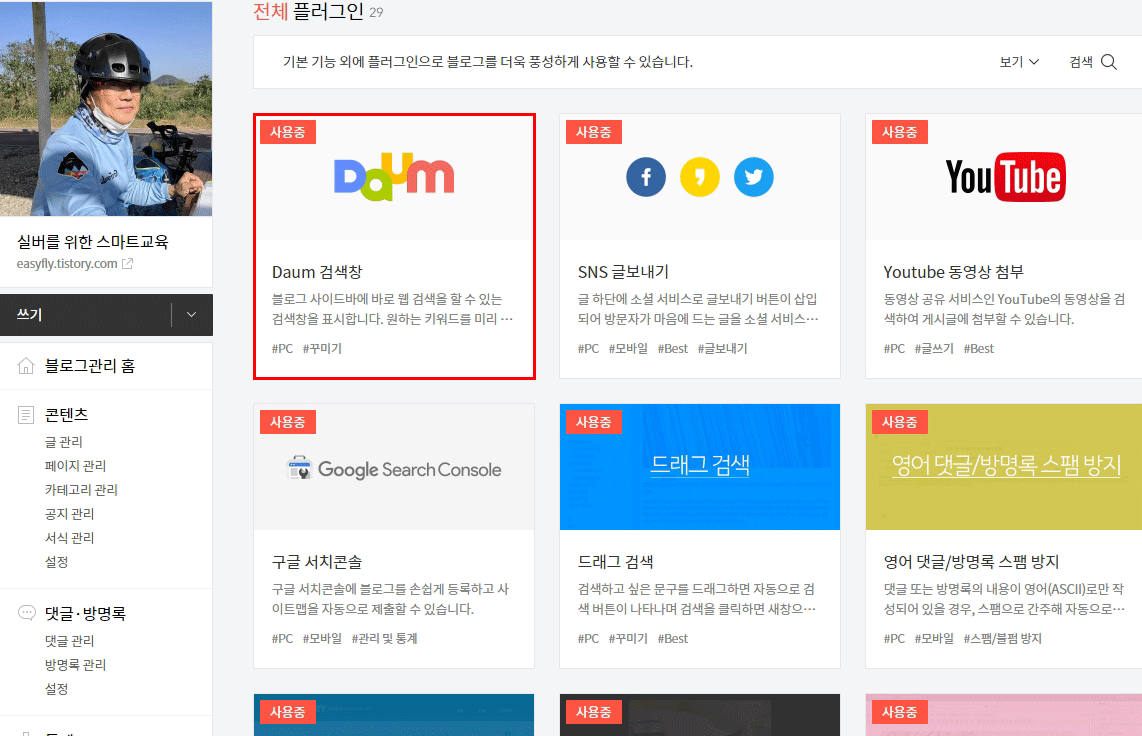Click 사용중 badge on SNS 글보내기 card

(594, 132)
